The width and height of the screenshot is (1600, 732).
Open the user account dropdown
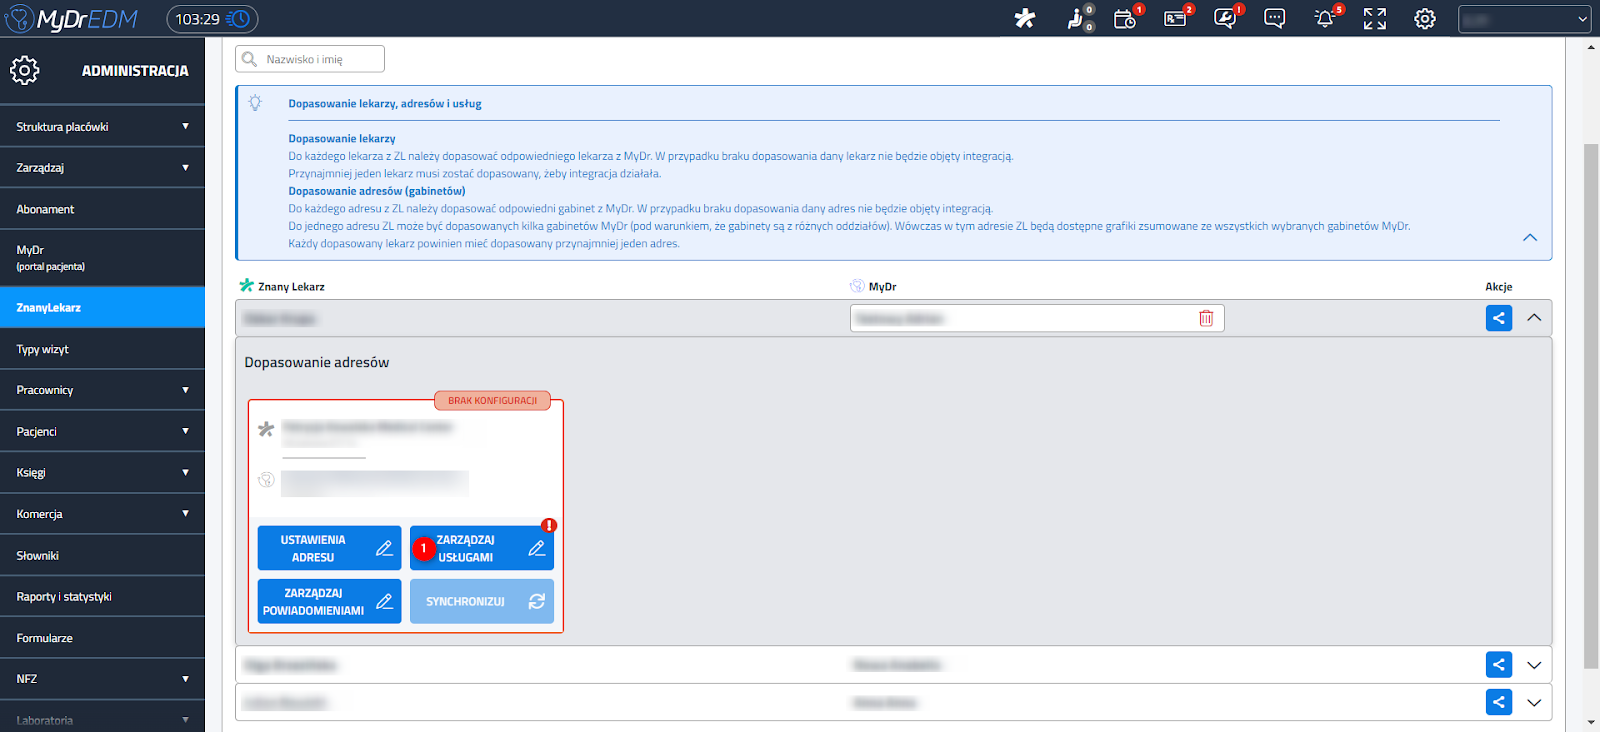point(1524,19)
